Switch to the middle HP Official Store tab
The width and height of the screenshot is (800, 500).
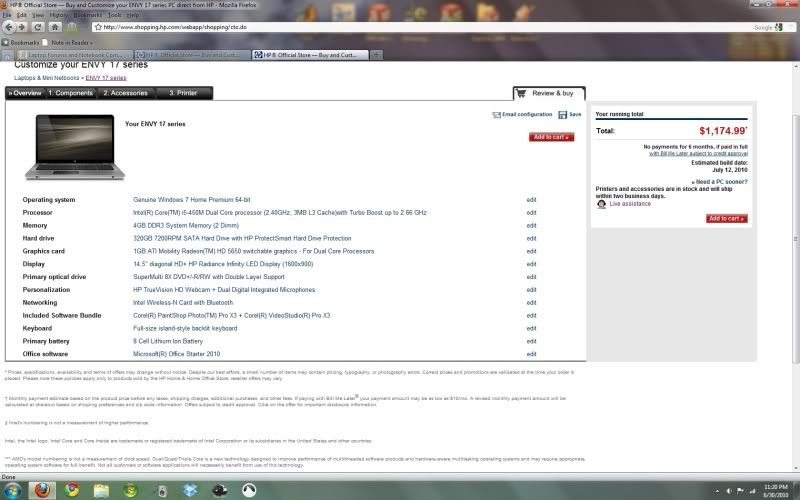(192, 55)
